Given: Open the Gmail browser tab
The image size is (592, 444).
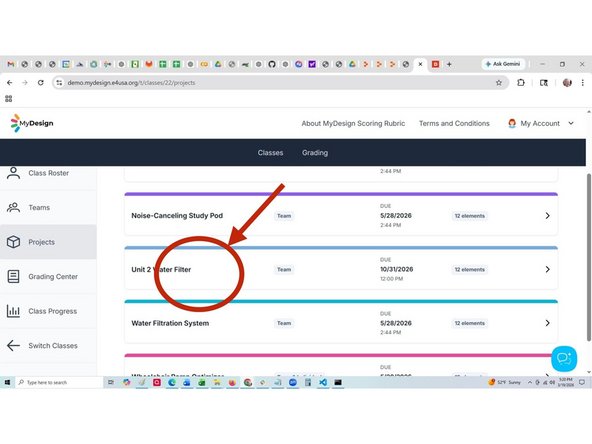Looking at the screenshot, I should 11,64.
